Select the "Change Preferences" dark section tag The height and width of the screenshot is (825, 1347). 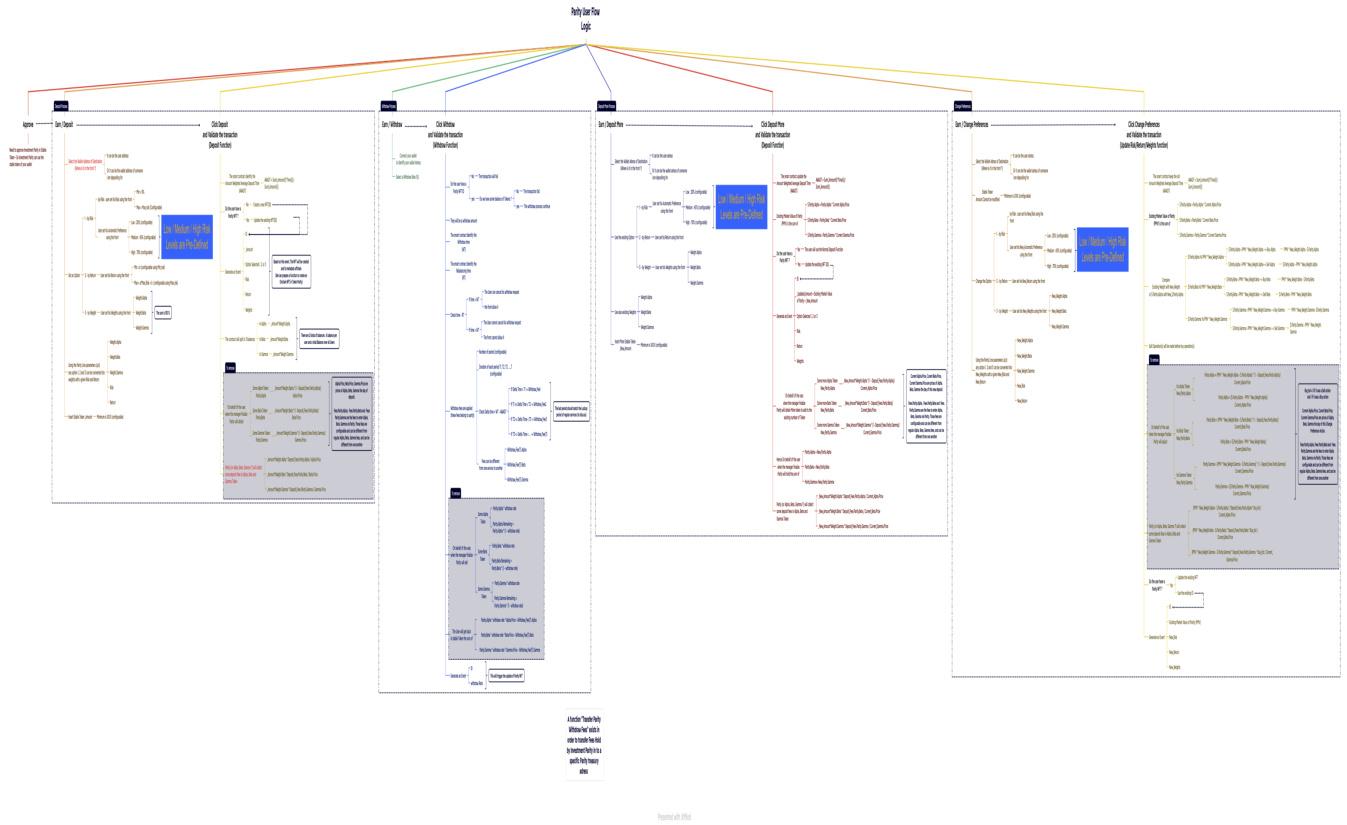[962, 106]
